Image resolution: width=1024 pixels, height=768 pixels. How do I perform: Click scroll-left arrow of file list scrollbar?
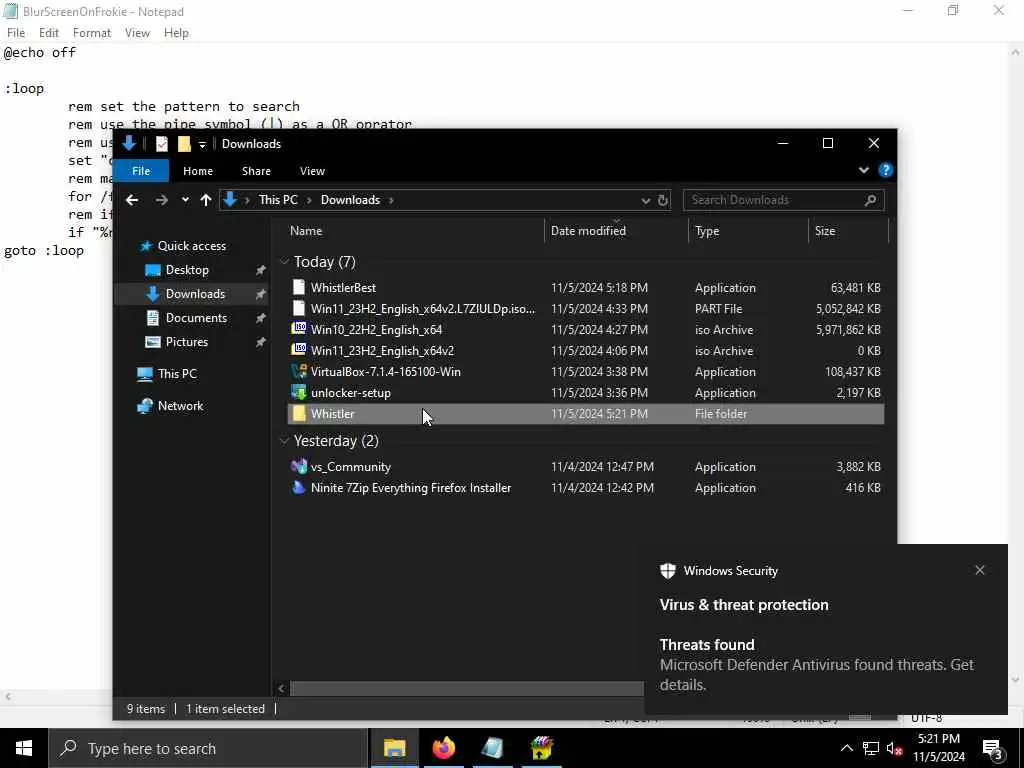tap(281, 688)
